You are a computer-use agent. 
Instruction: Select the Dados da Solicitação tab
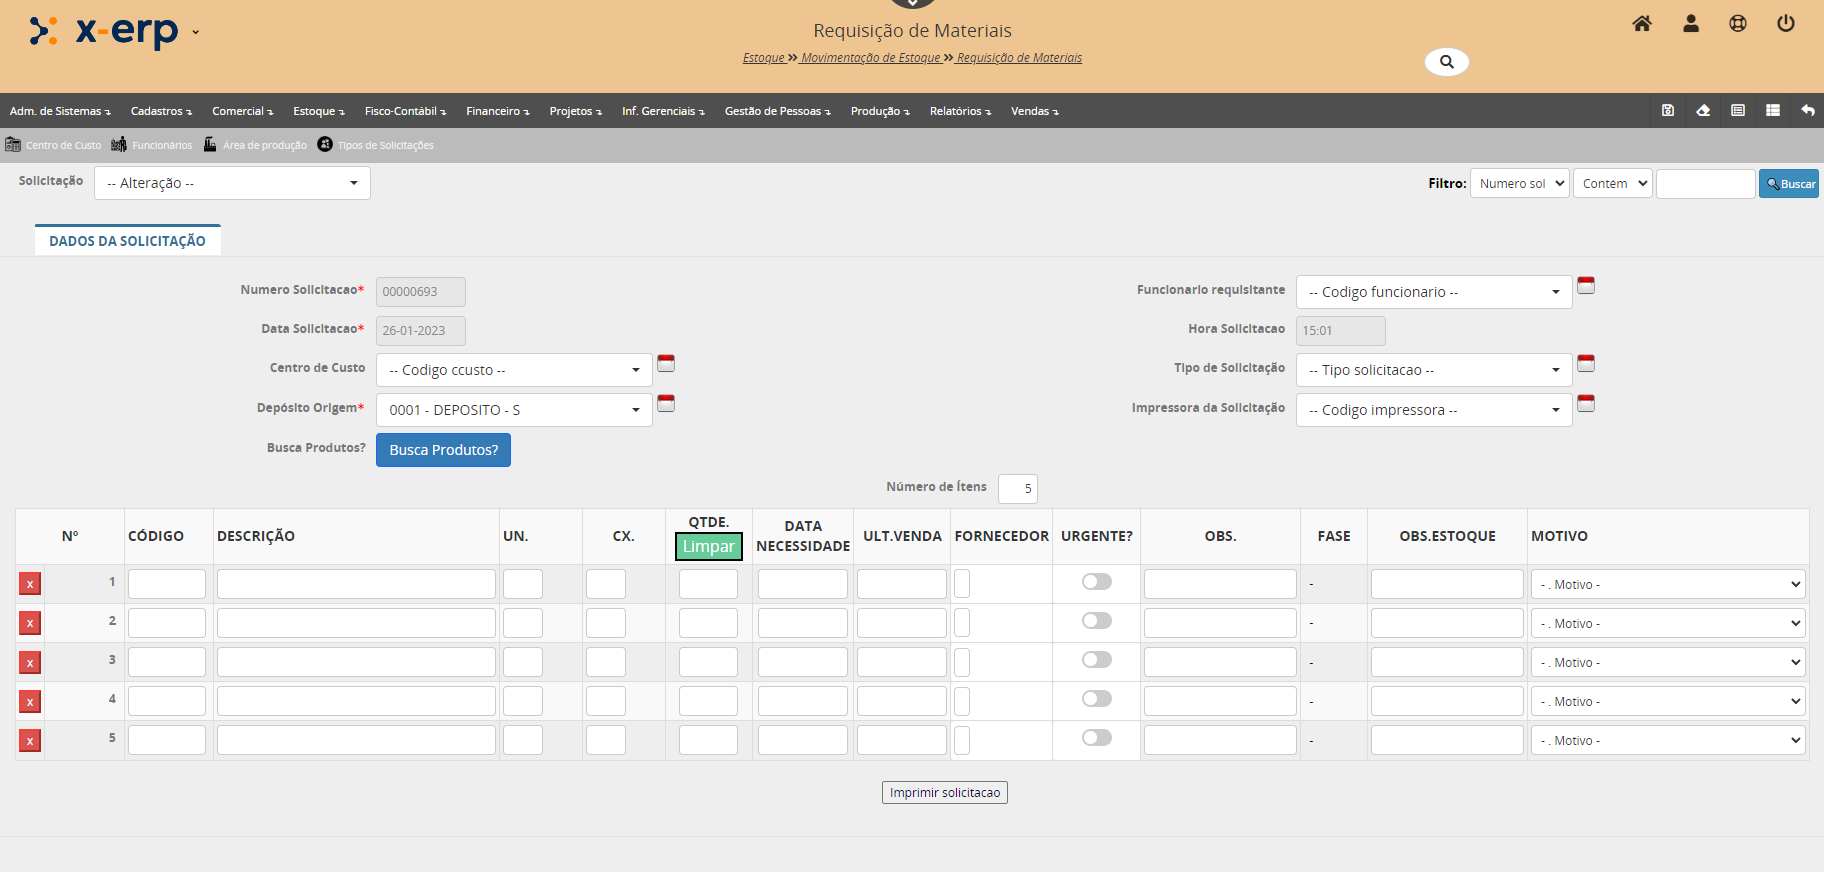(127, 241)
